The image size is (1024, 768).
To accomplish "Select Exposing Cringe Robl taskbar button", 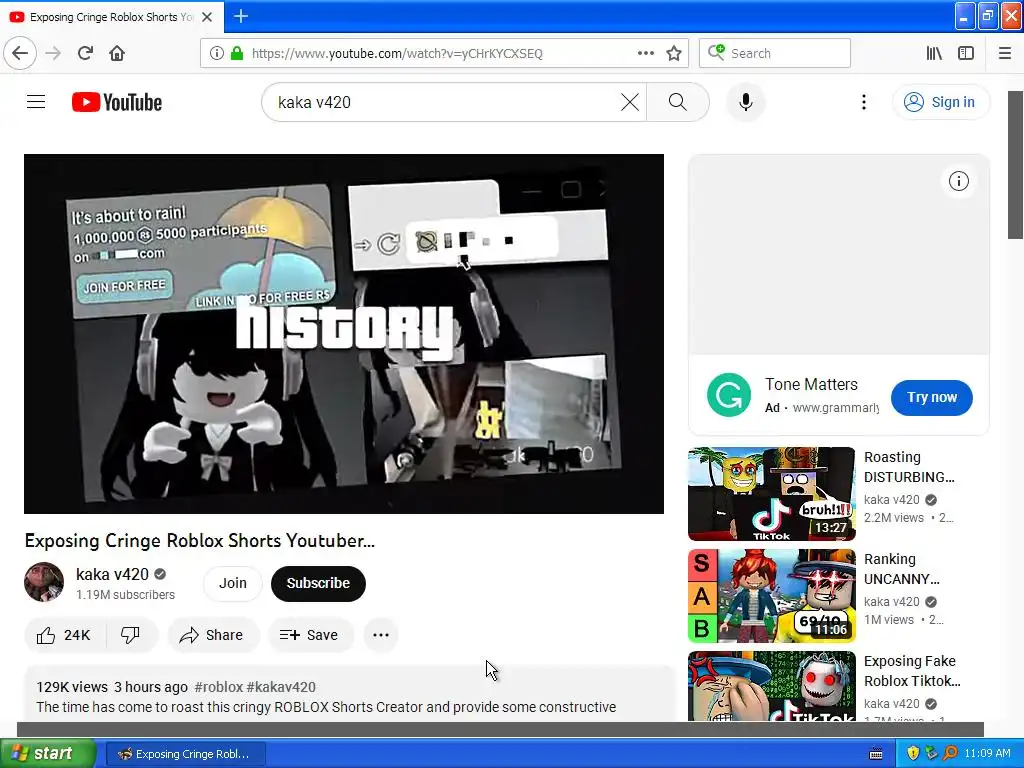I will point(185,754).
